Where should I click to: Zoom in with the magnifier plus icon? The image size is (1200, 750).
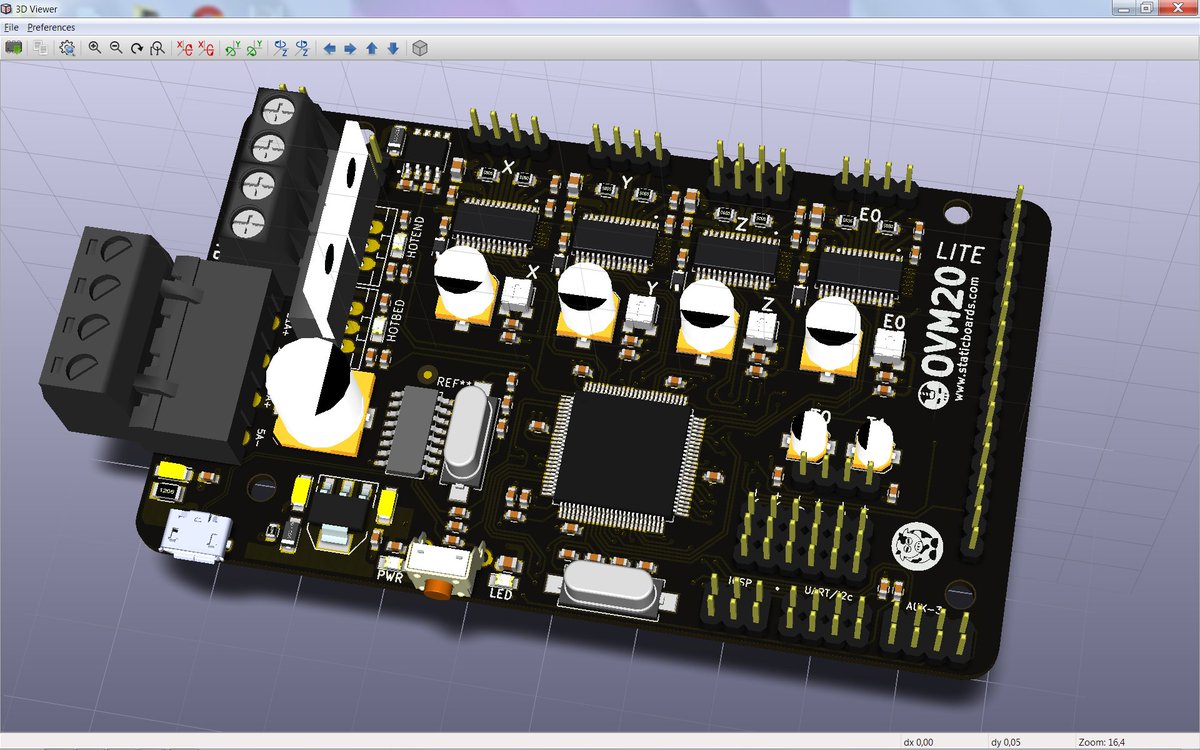tap(95, 47)
